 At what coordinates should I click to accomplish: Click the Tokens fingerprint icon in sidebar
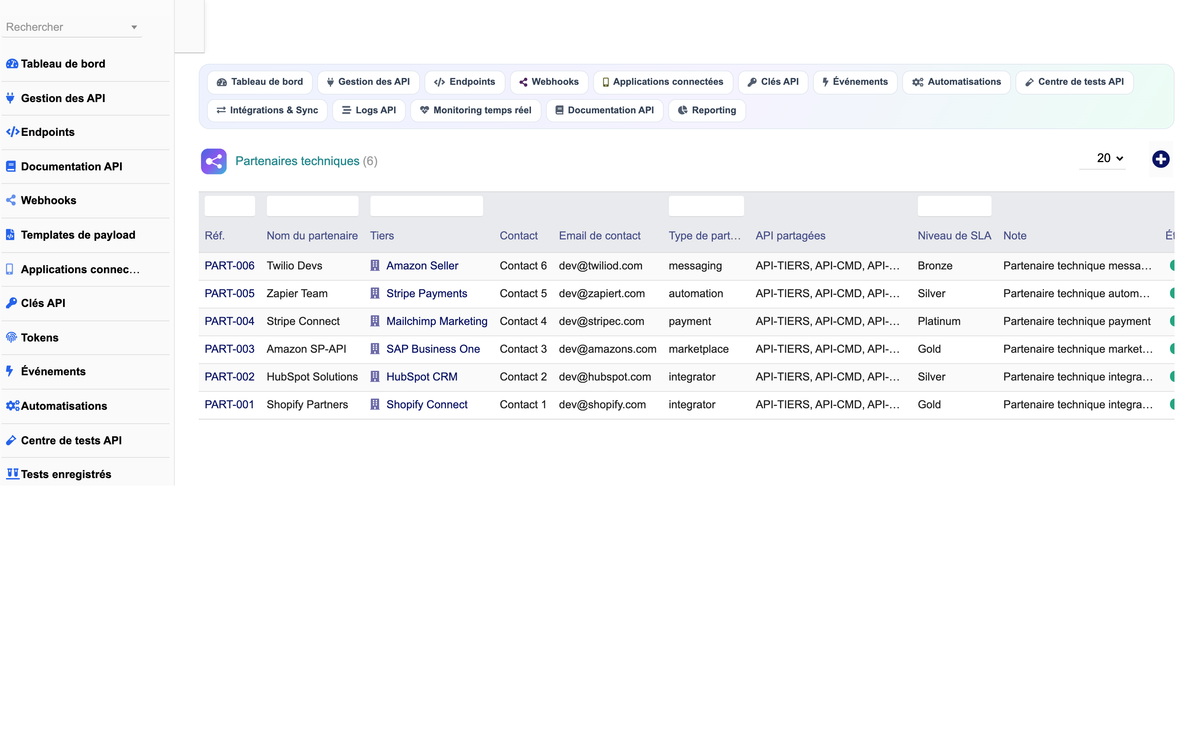(x=11, y=338)
